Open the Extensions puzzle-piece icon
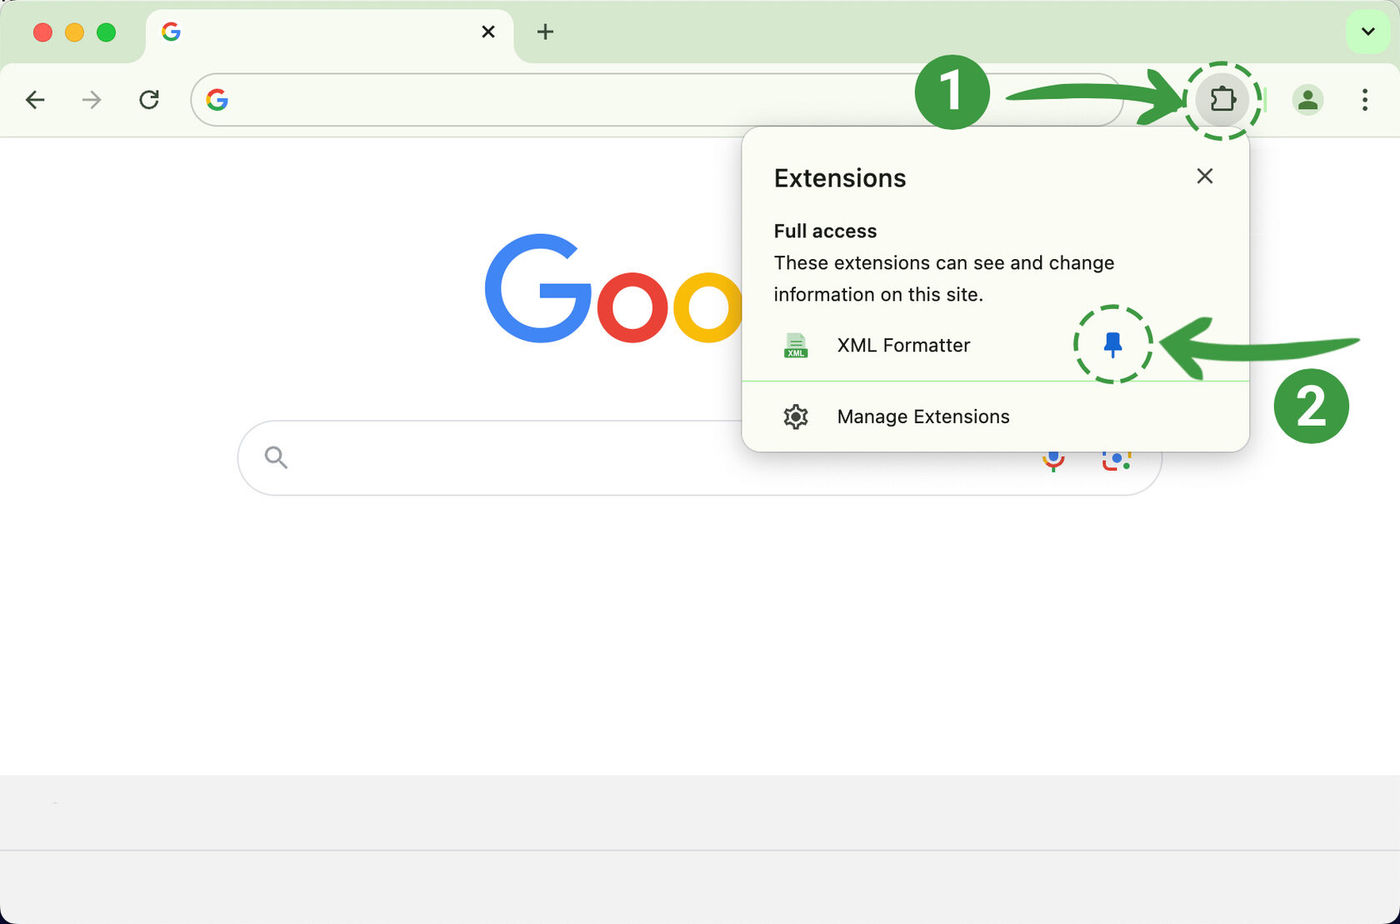 coord(1222,99)
